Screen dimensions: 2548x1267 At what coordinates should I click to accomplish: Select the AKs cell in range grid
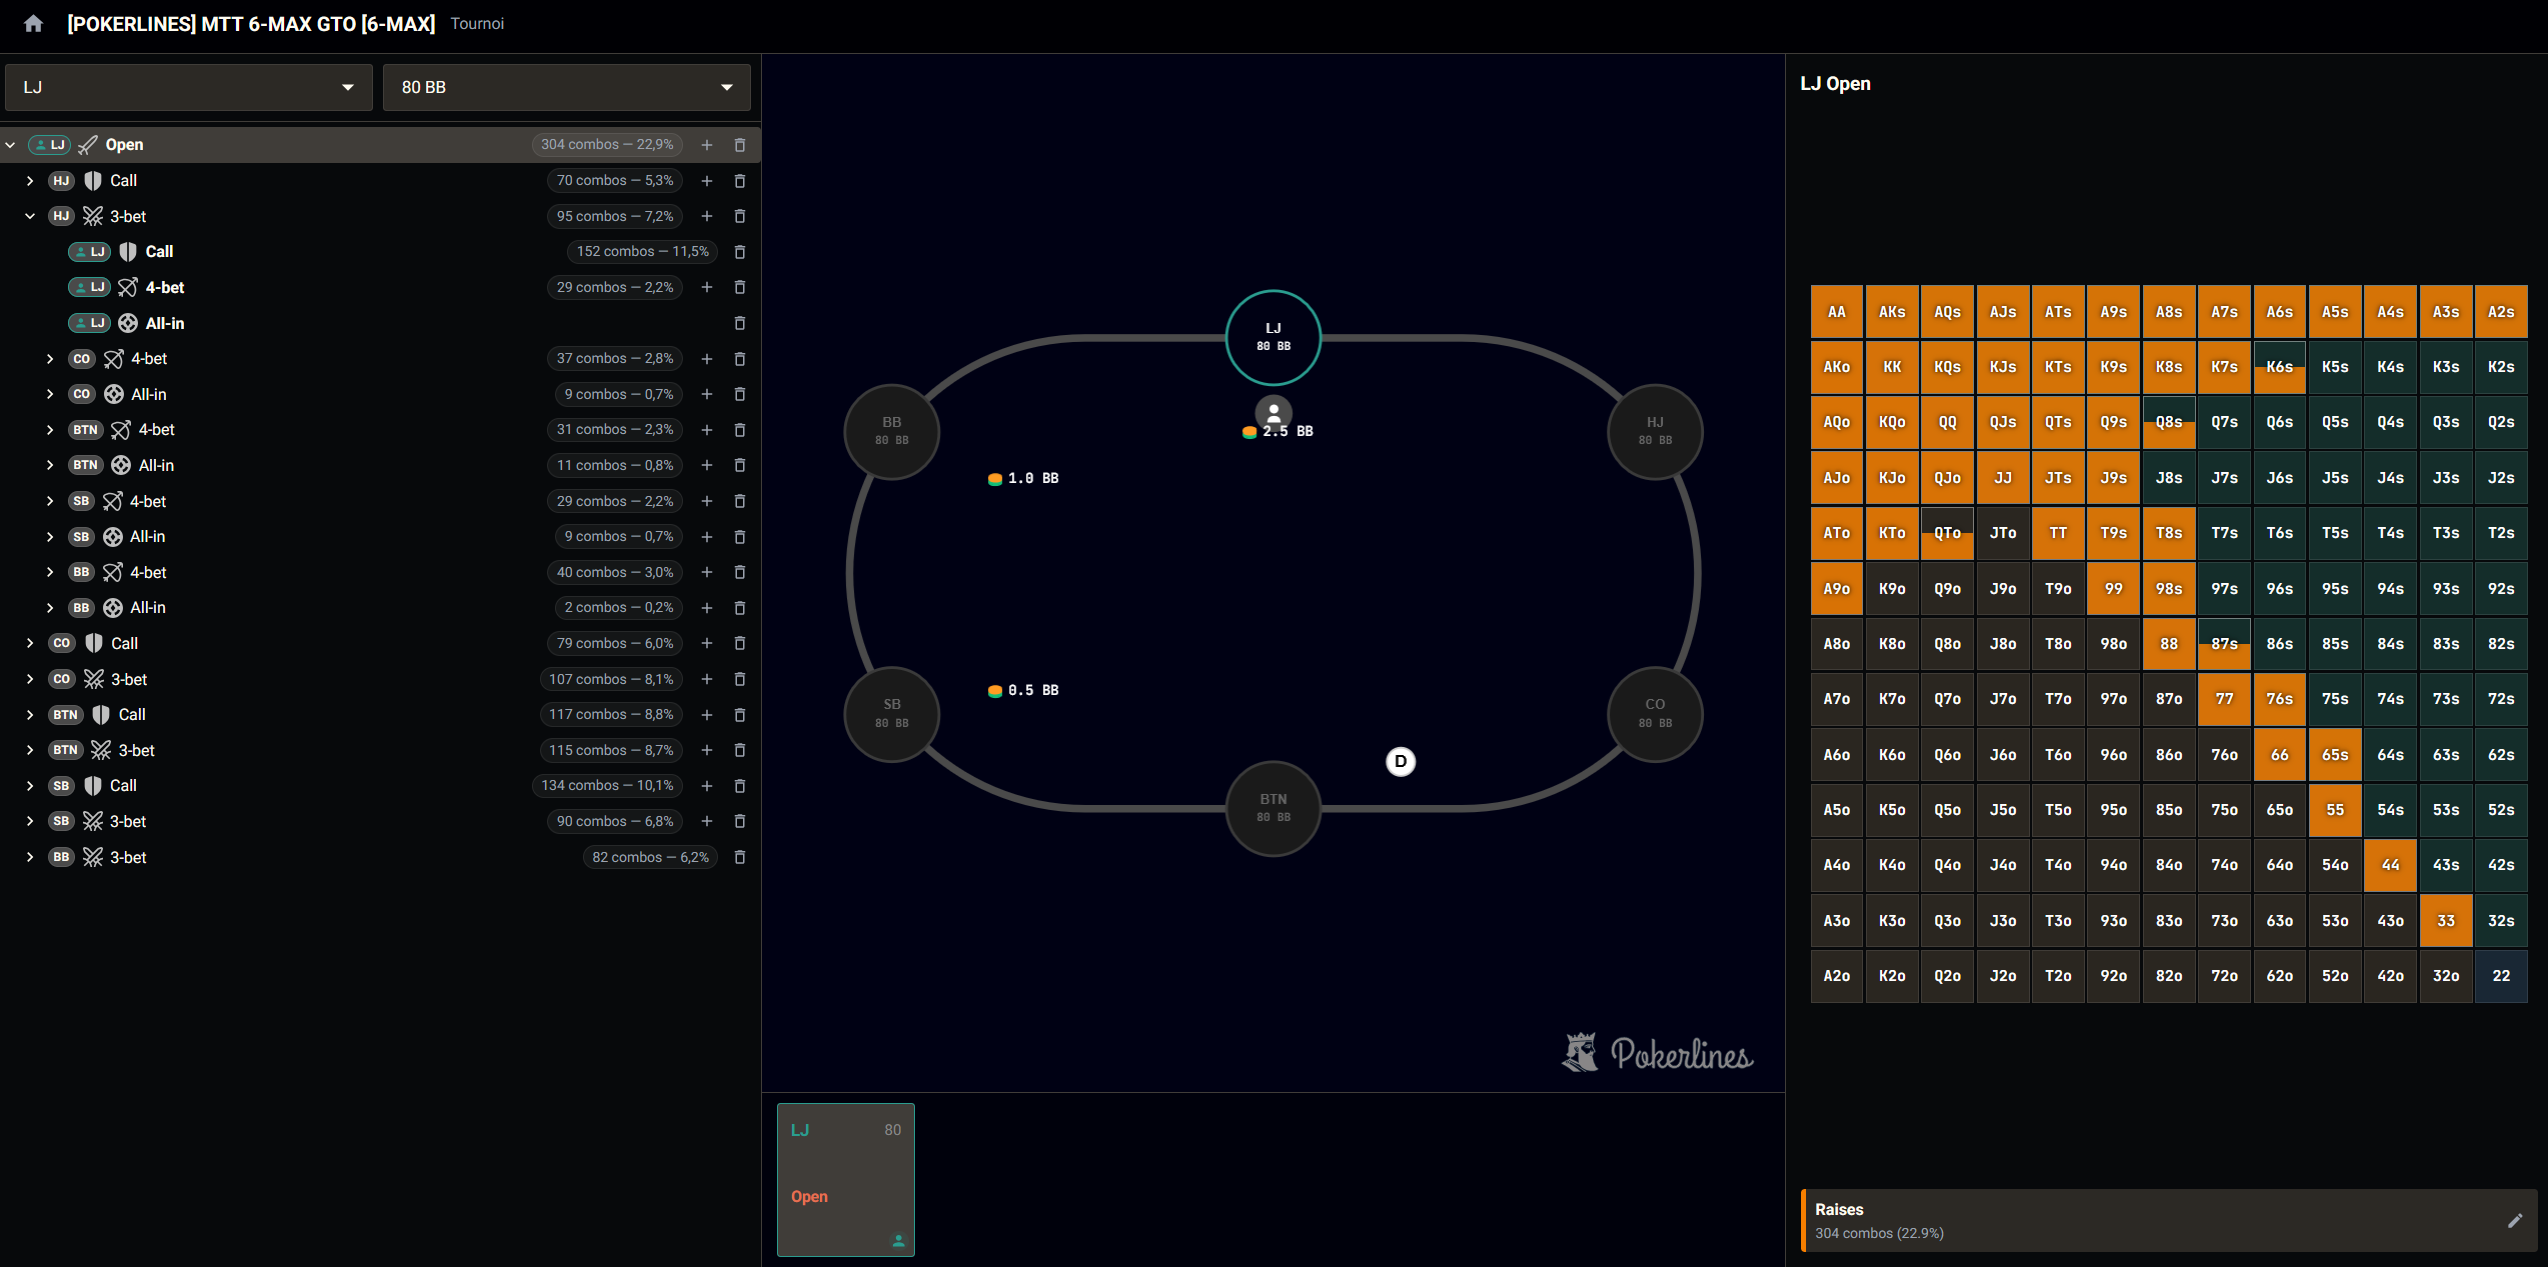click(1892, 312)
